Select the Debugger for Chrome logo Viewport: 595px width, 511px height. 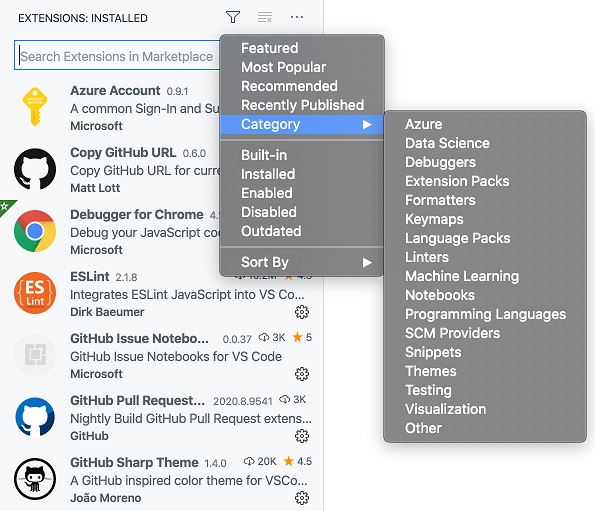[35, 231]
